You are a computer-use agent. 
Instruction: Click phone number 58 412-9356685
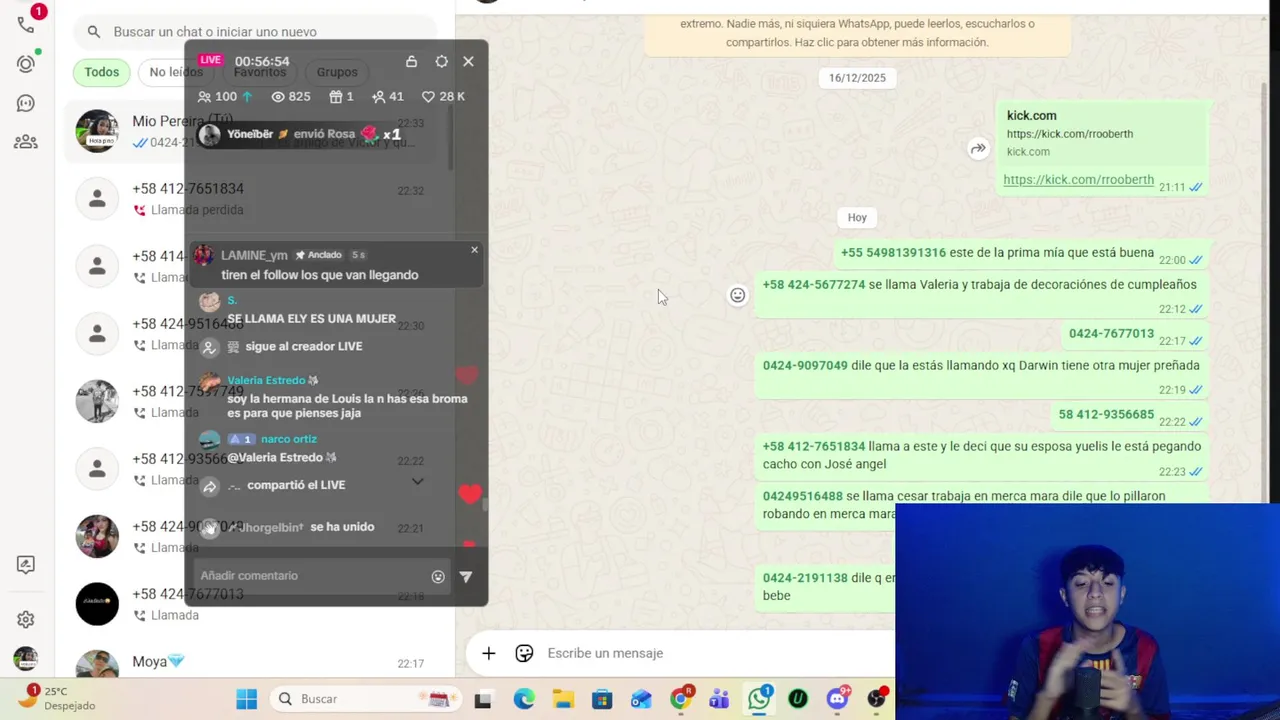(1106, 415)
